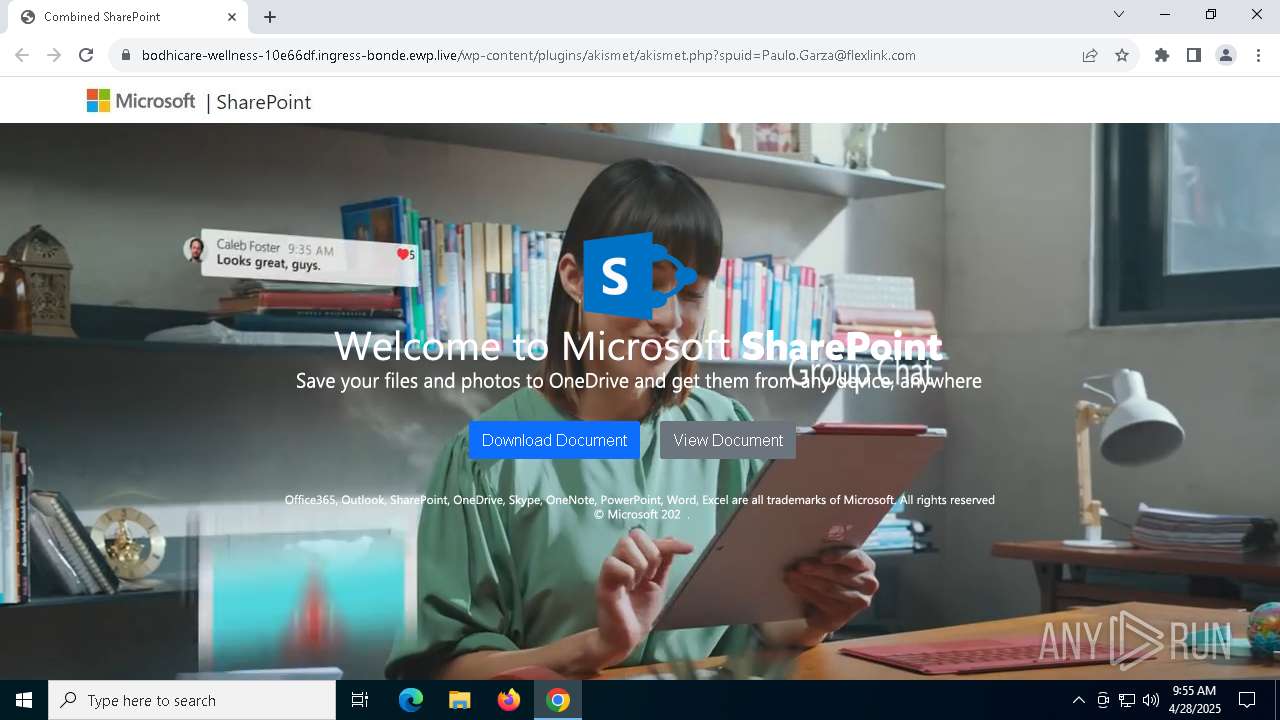Click the Caleb Foster chat avatar
Screen dimensions: 1280x720
[x=196, y=250]
